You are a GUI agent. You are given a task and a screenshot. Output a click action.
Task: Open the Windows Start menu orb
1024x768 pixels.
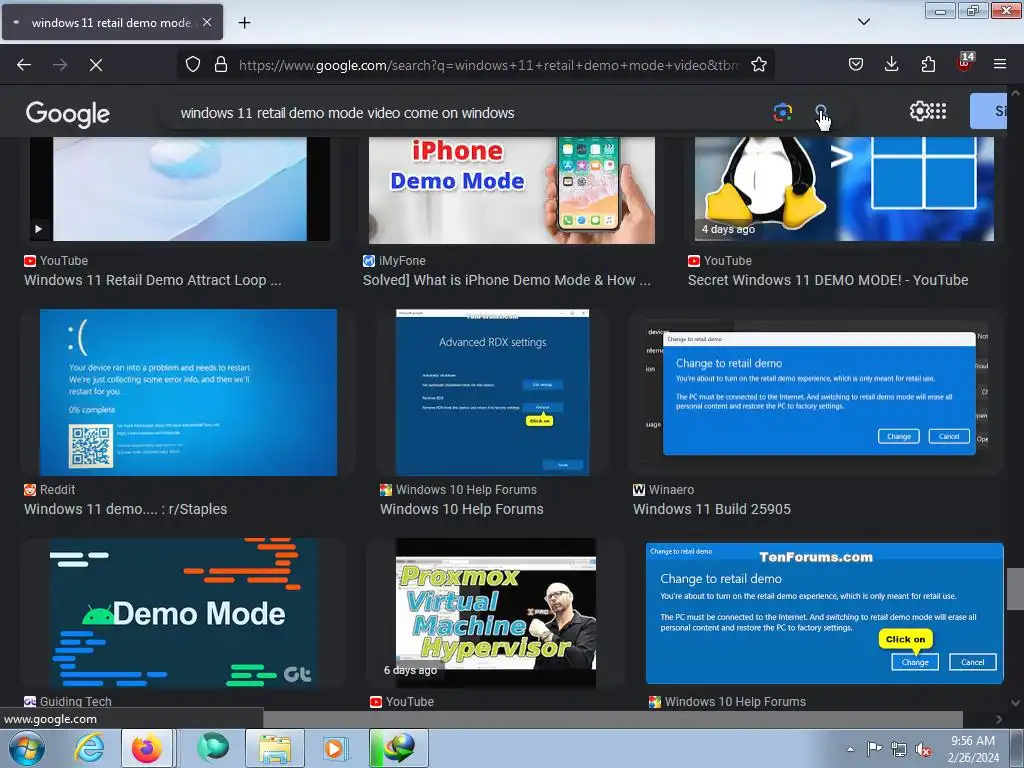coord(26,748)
